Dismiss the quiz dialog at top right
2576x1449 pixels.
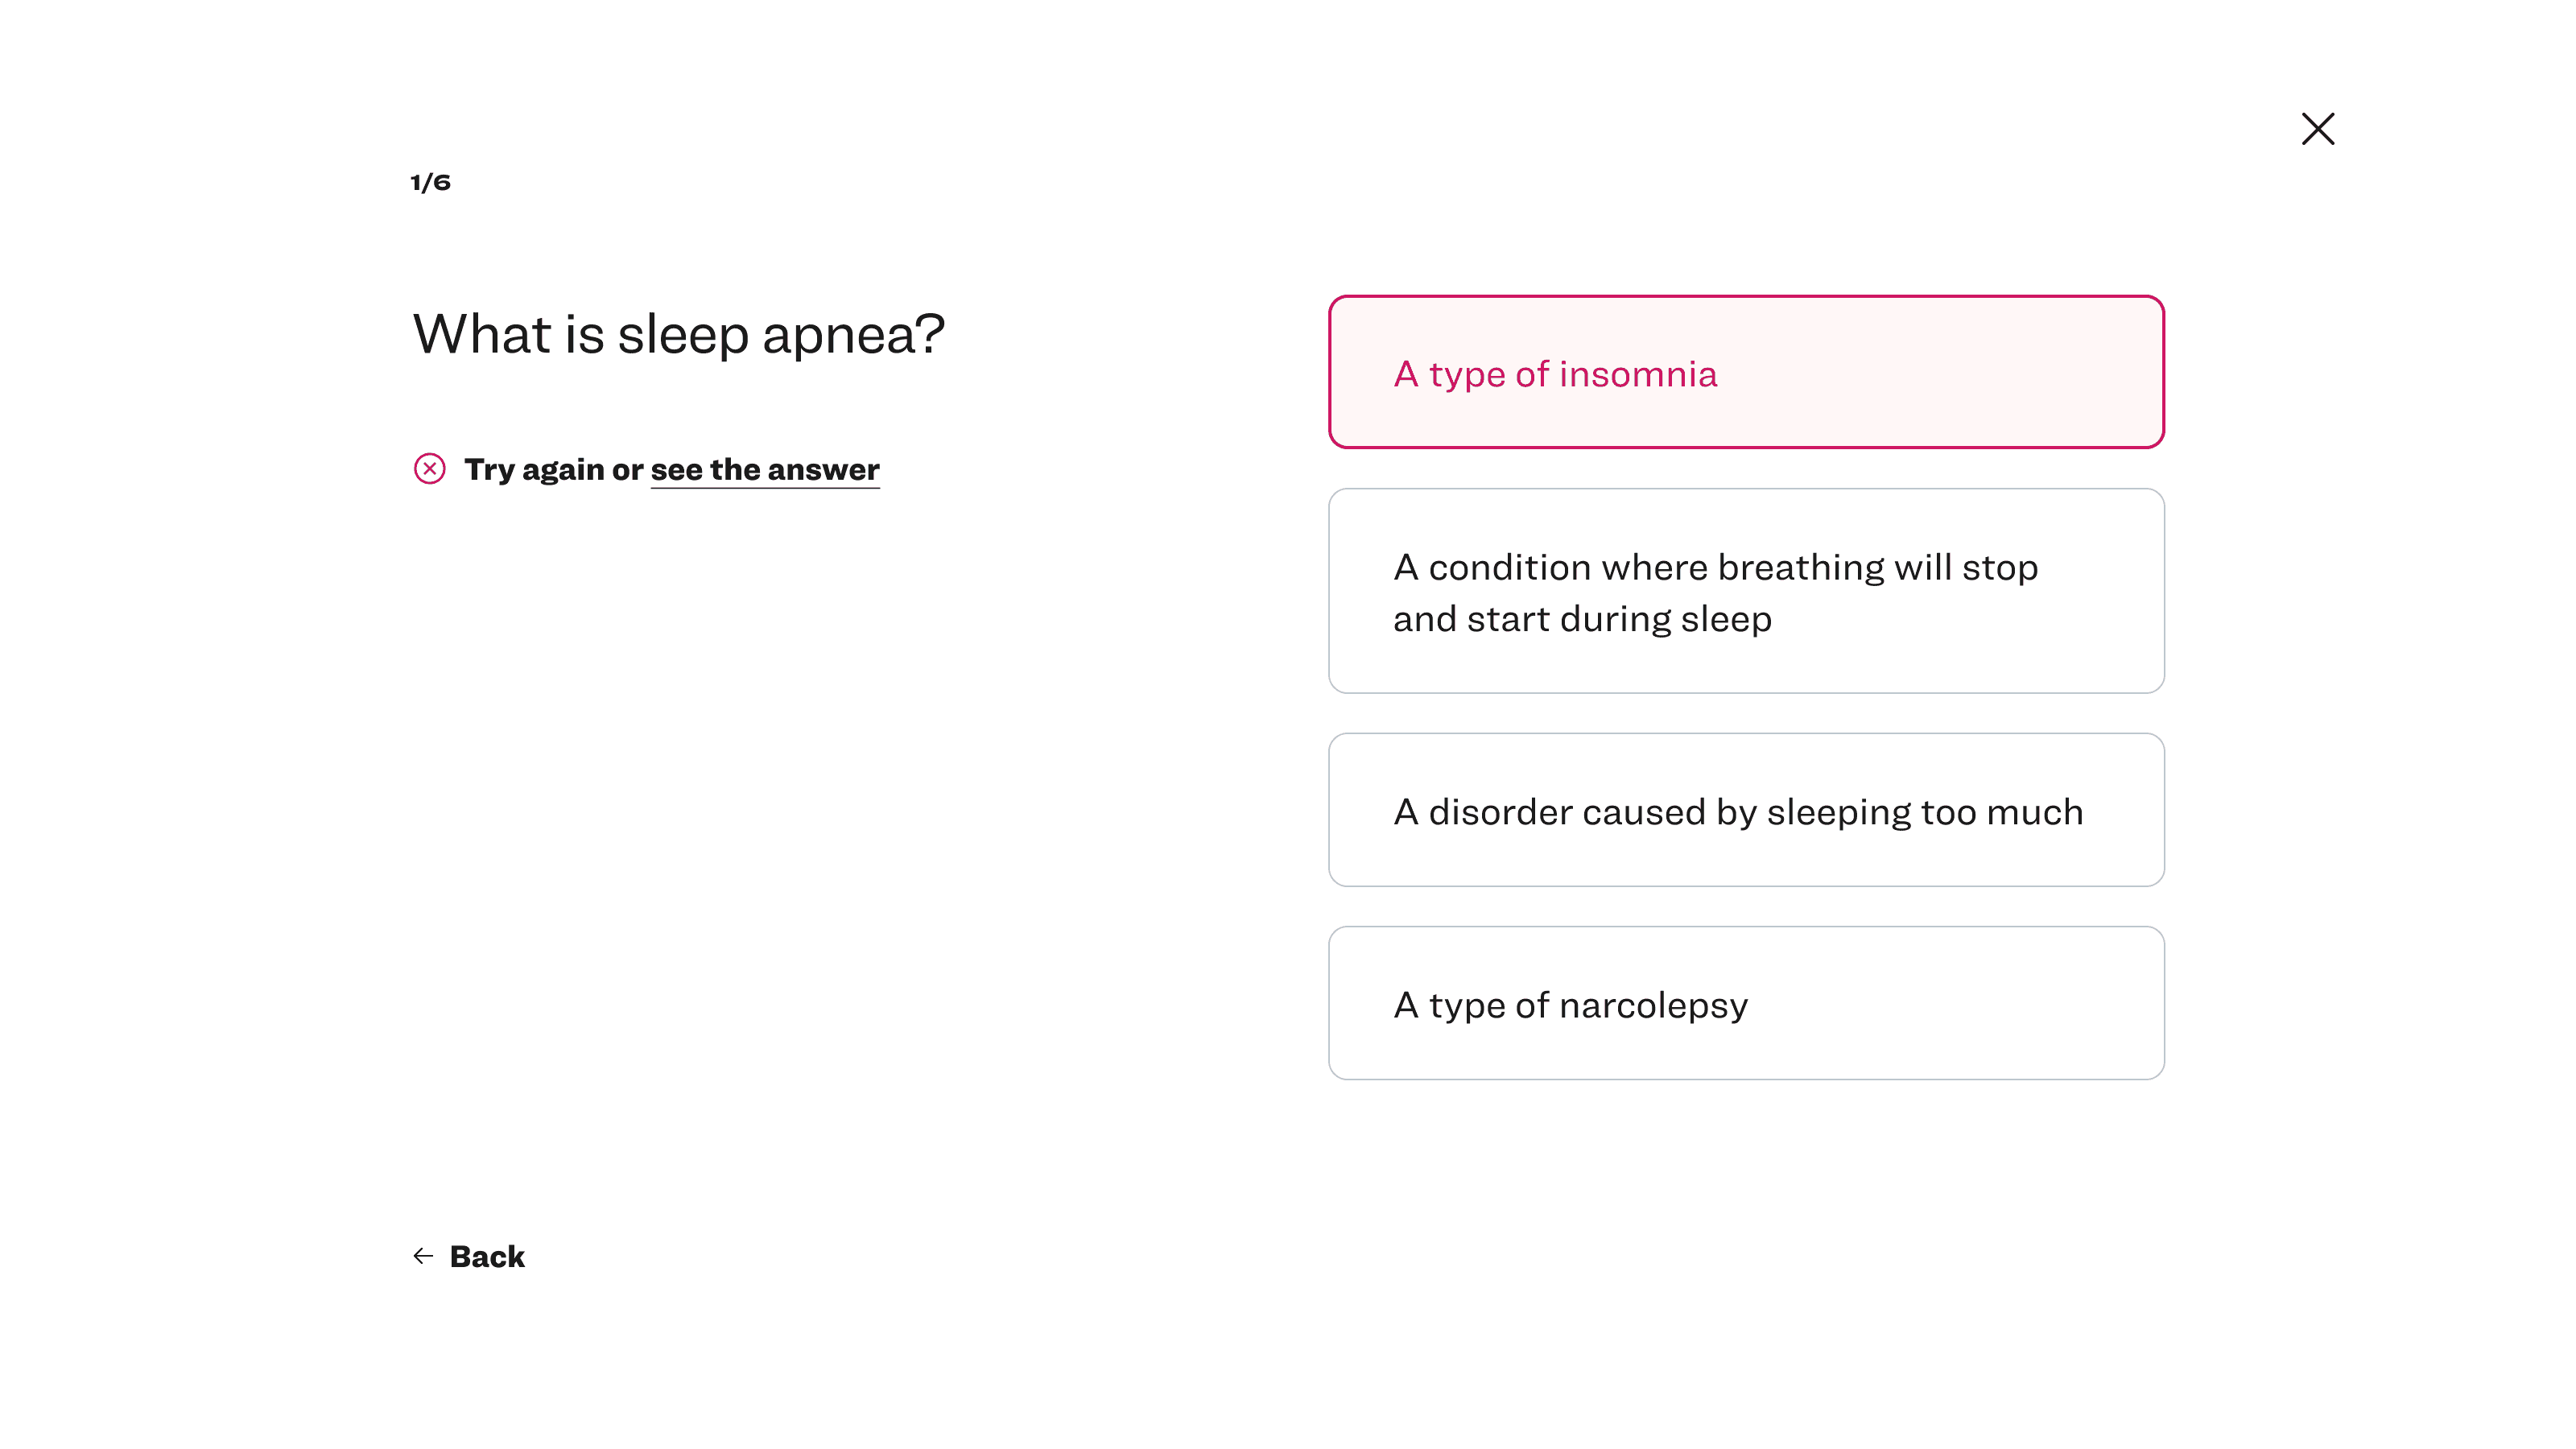click(x=2317, y=129)
